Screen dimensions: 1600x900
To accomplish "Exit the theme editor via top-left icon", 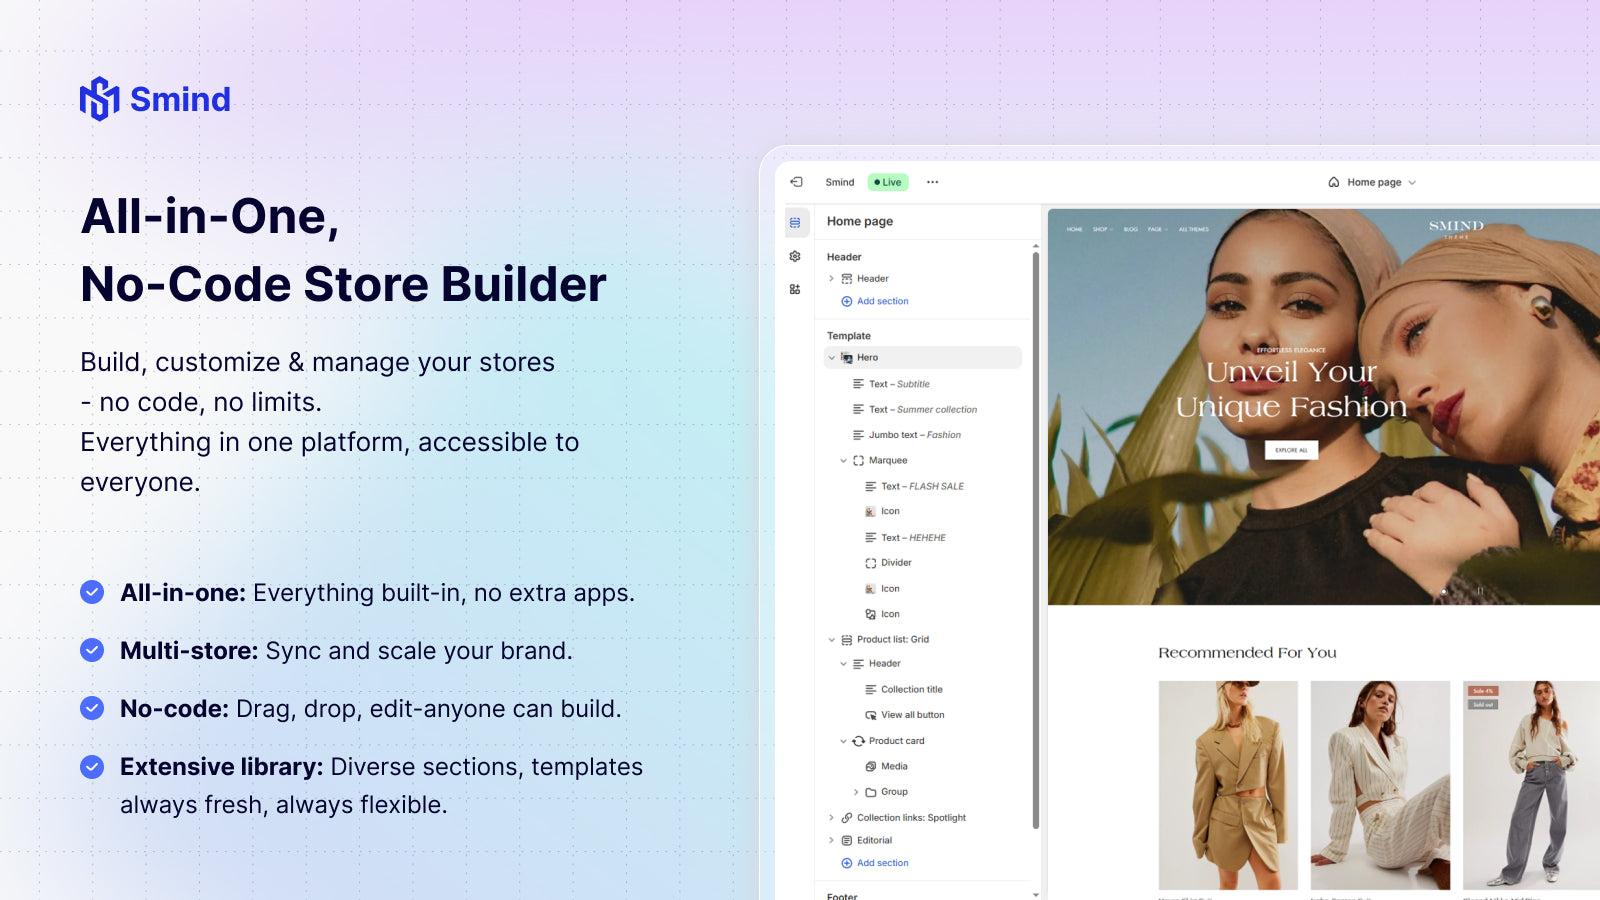I will [796, 182].
